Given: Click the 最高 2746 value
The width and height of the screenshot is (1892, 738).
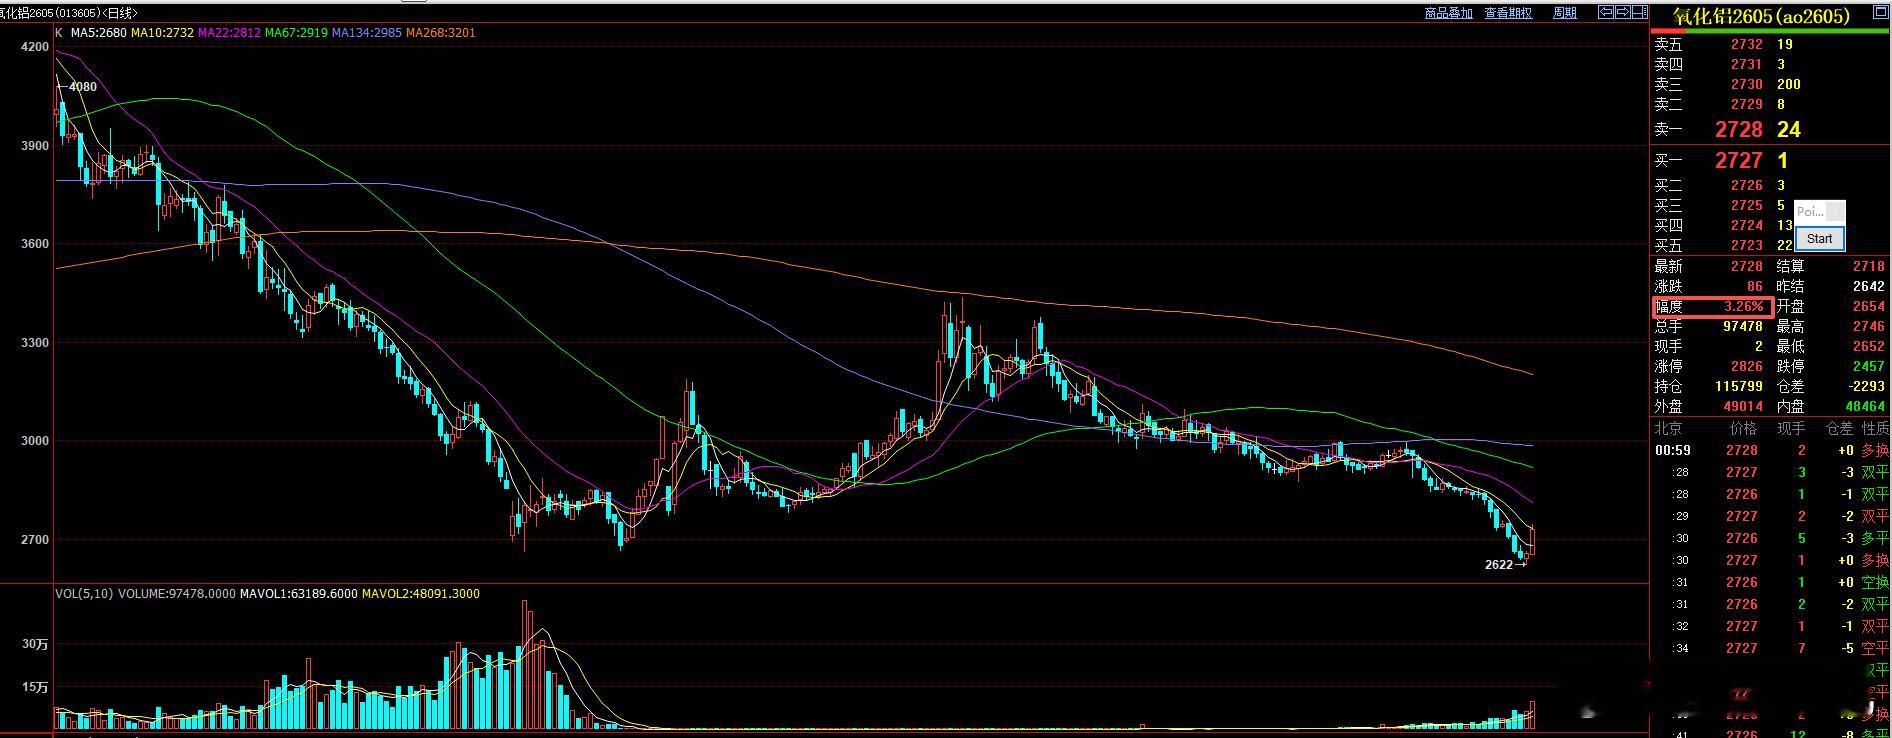Looking at the screenshot, I should [x=1869, y=327].
